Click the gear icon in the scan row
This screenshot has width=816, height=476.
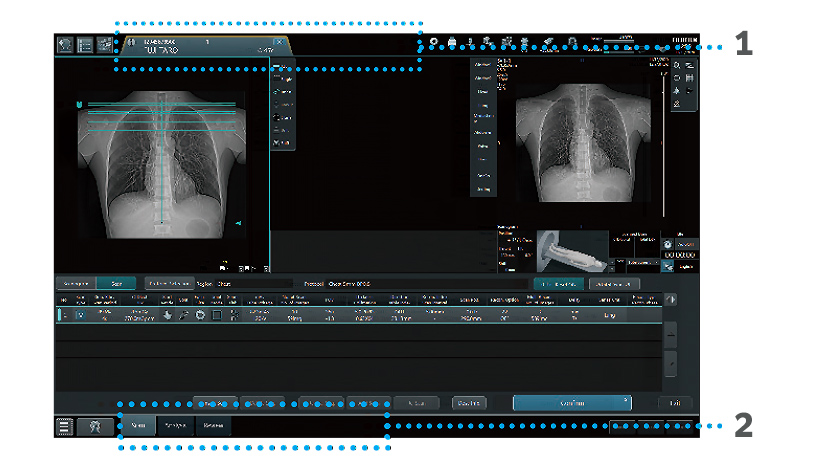tap(200, 315)
